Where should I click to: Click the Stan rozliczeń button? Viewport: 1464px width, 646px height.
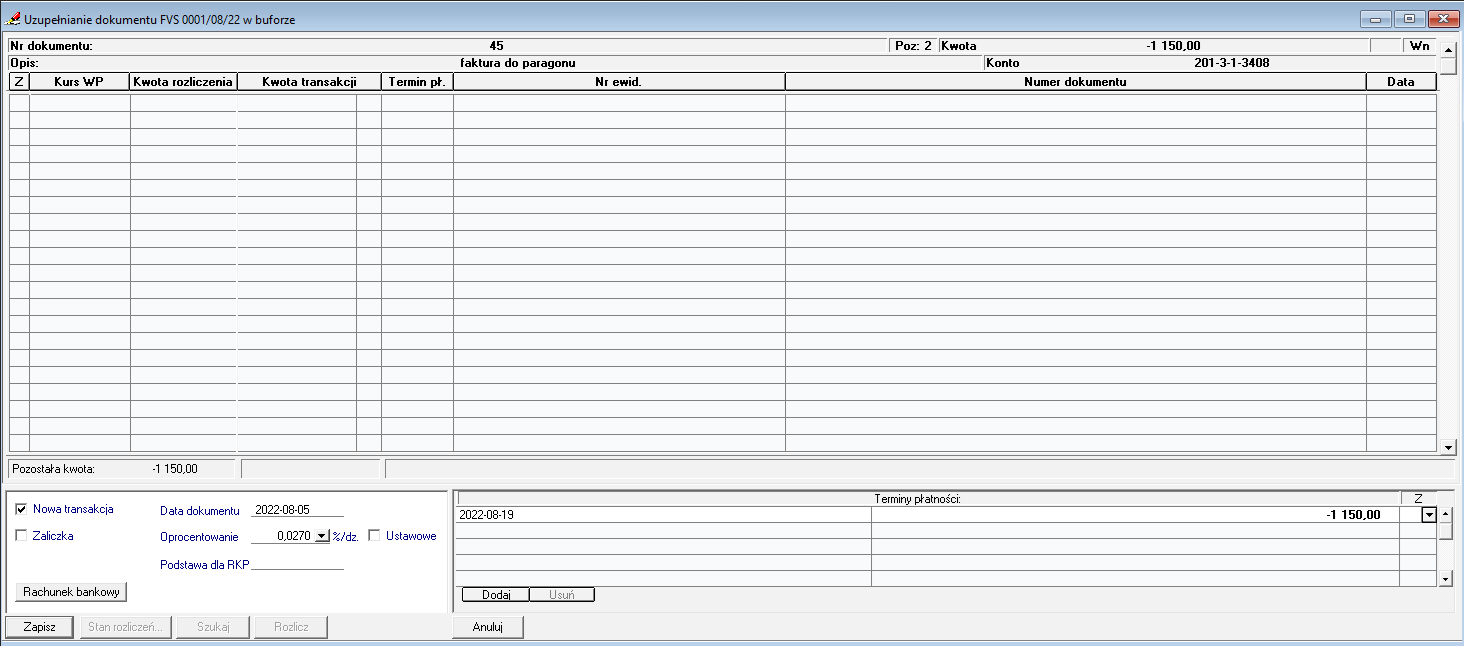click(x=126, y=627)
